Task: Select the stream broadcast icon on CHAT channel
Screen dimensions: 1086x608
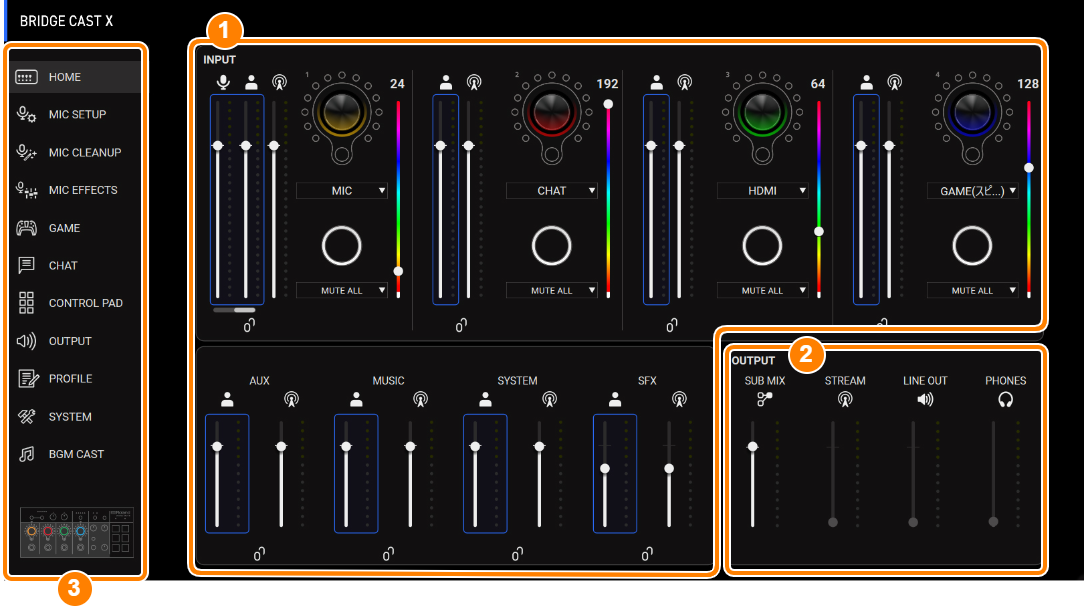Action: (x=474, y=83)
